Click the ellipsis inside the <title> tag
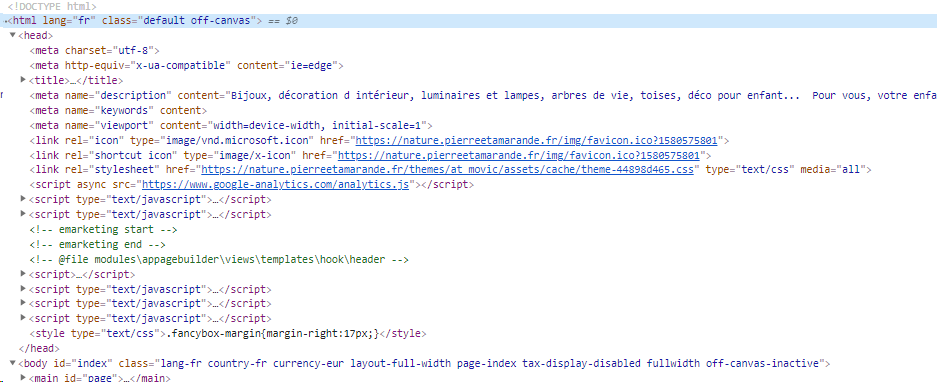This screenshot has height=382, width=937. click(x=74, y=81)
